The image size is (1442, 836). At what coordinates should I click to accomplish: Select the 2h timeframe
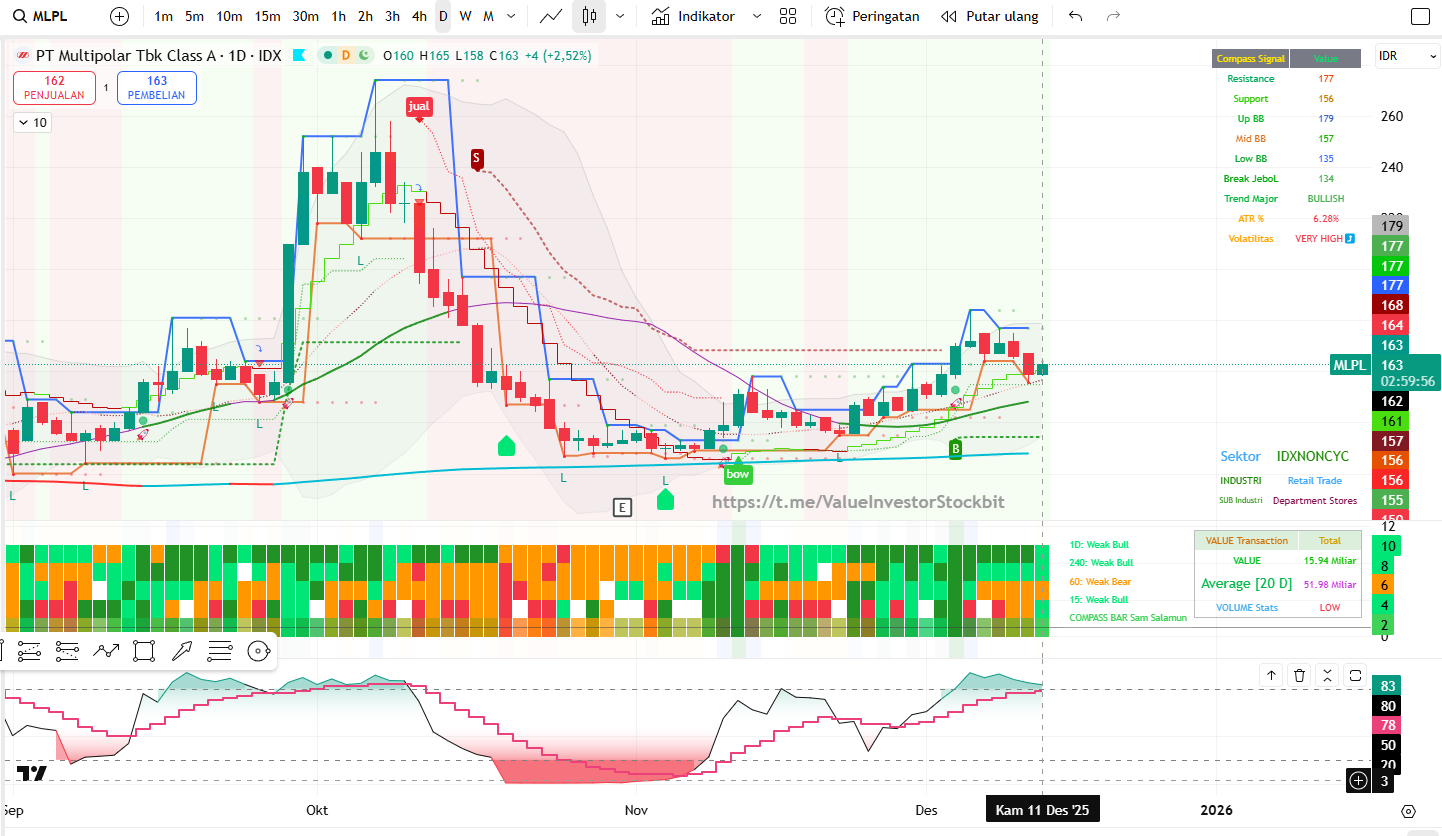(365, 16)
